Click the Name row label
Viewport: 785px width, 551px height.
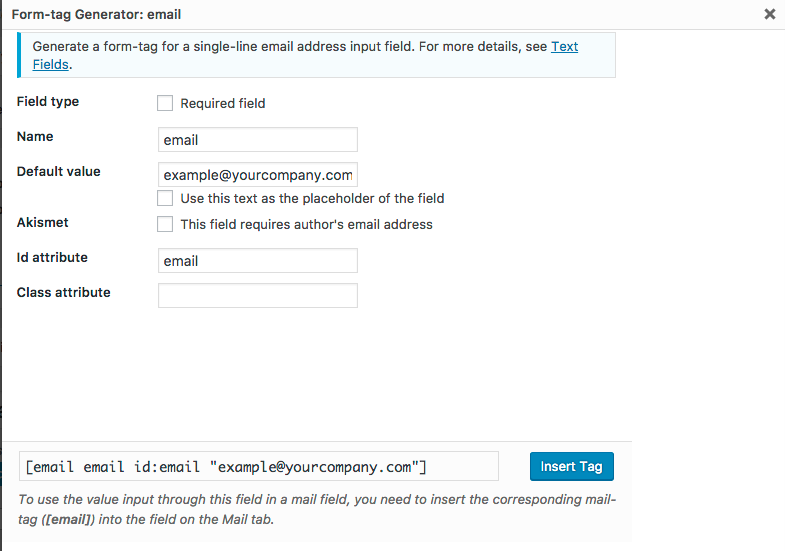click(x=35, y=137)
